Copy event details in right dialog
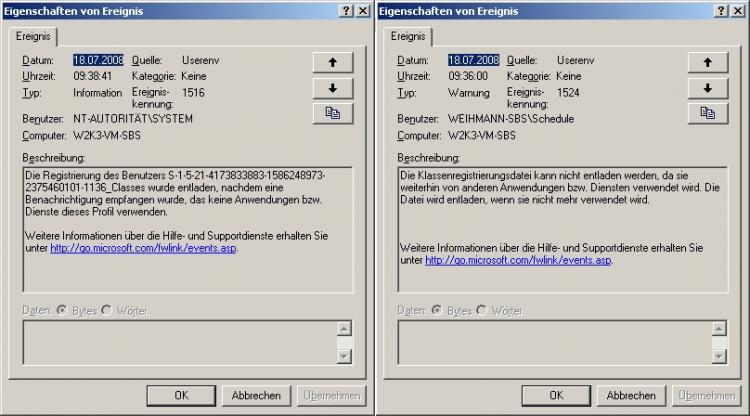The height and width of the screenshot is (416, 750). 708,113
